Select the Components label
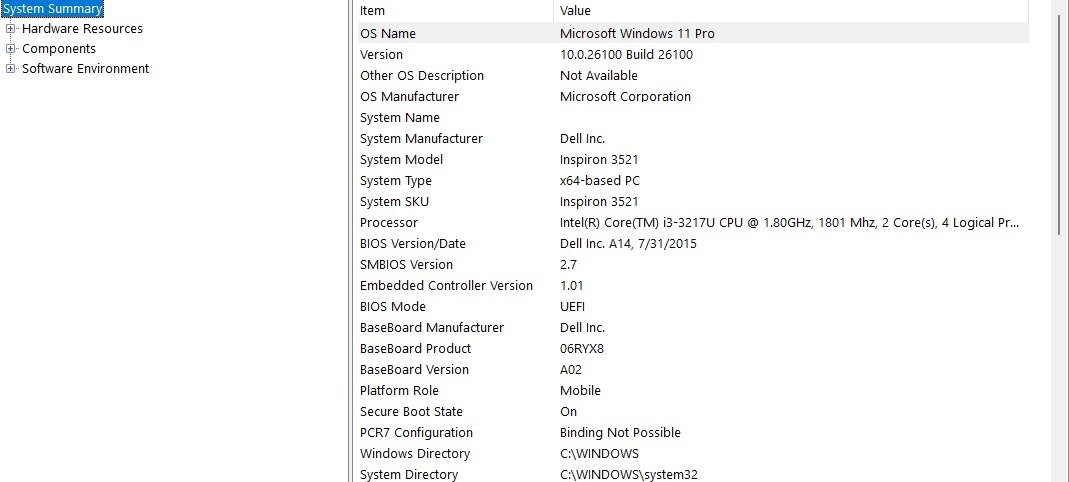This screenshot has height=482, width=1069. tap(59, 48)
